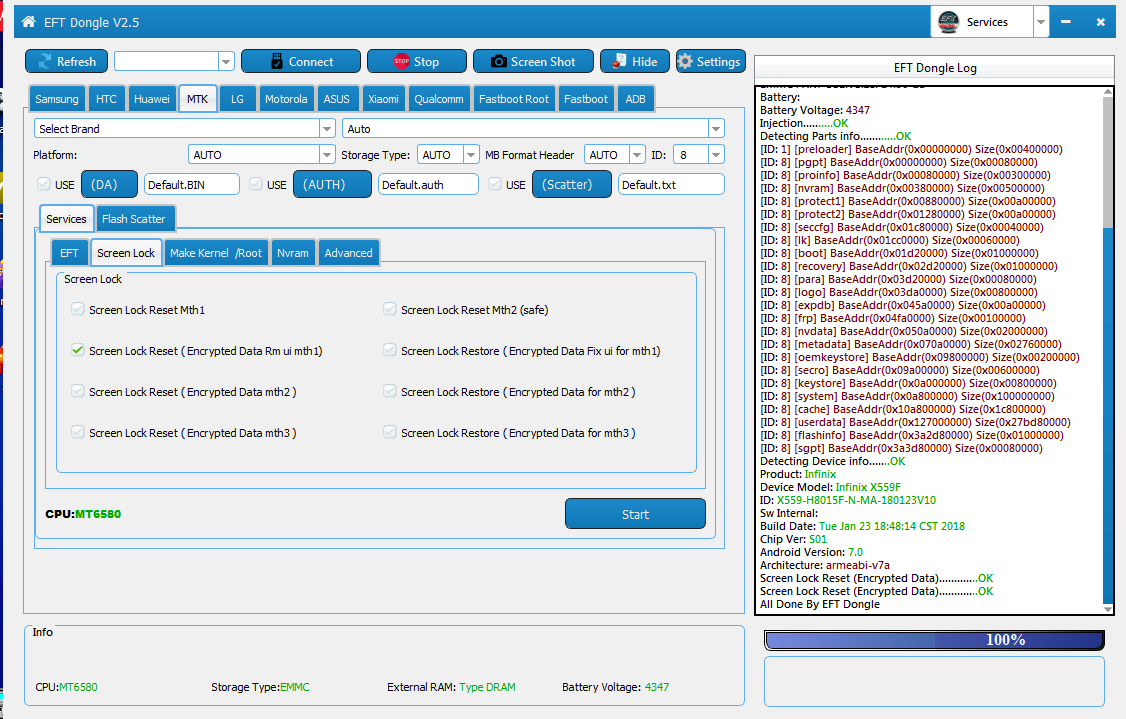The height and width of the screenshot is (719, 1126).
Task: Click the Connect phone icon
Action: pos(277,62)
